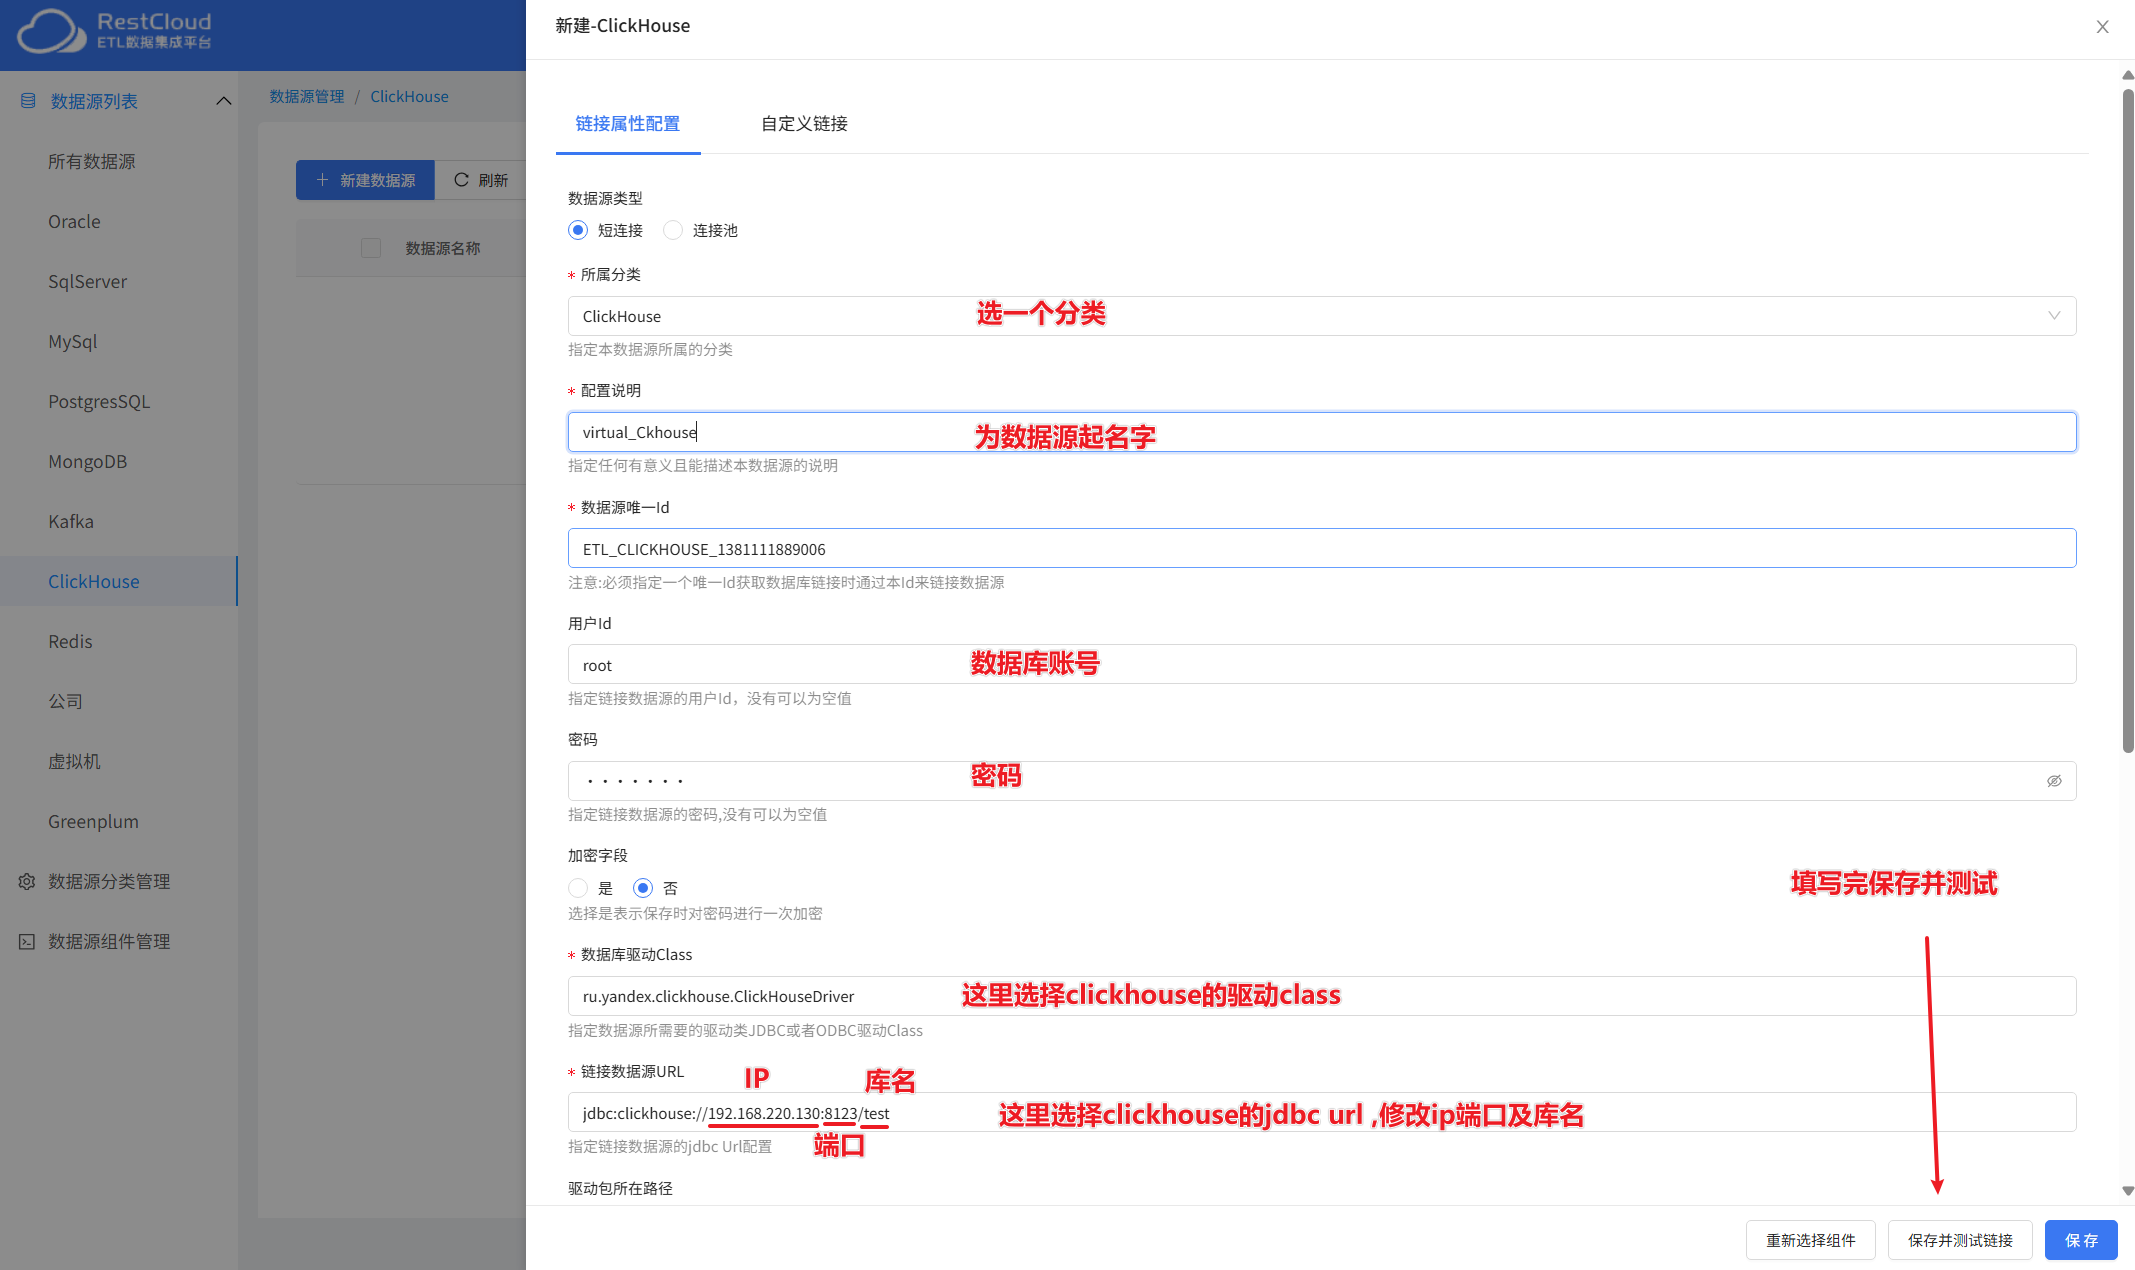Click the 数据源类型 label
Screen dimensions: 2135x1270
[605, 198]
